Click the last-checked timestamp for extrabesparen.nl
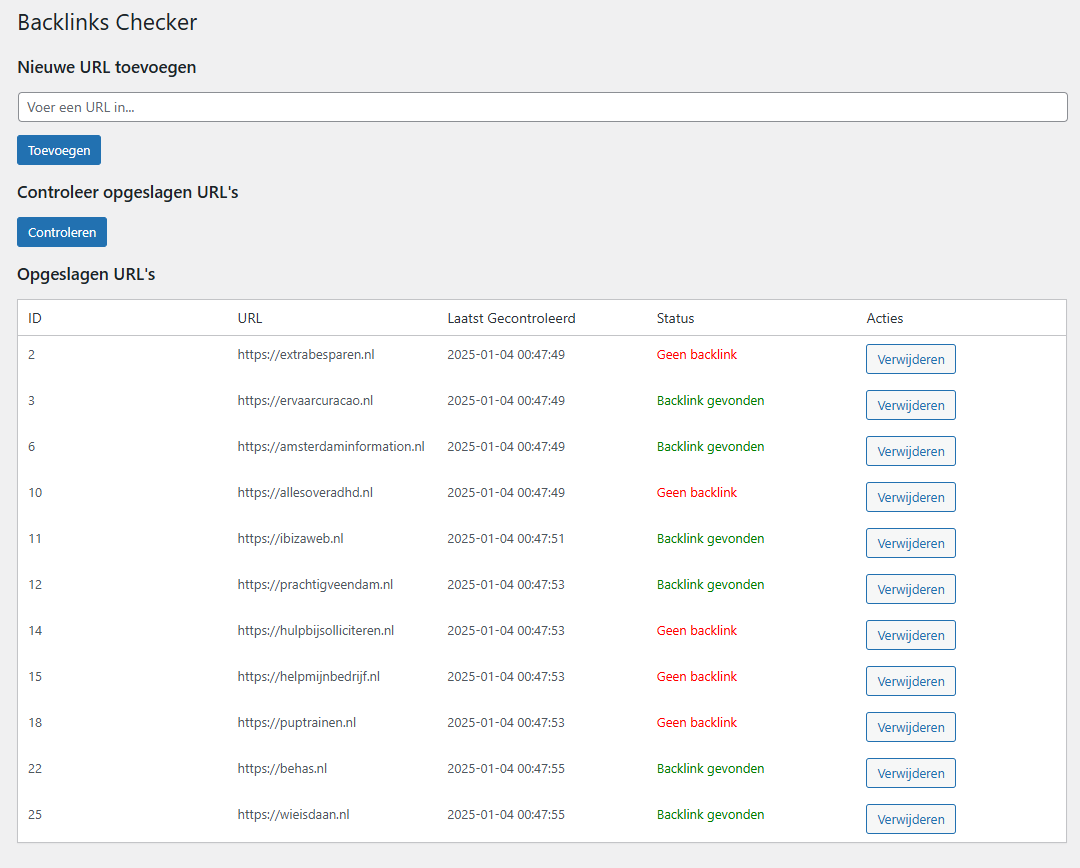The height and width of the screenshot is (868, 1080). tap(506, 355)
